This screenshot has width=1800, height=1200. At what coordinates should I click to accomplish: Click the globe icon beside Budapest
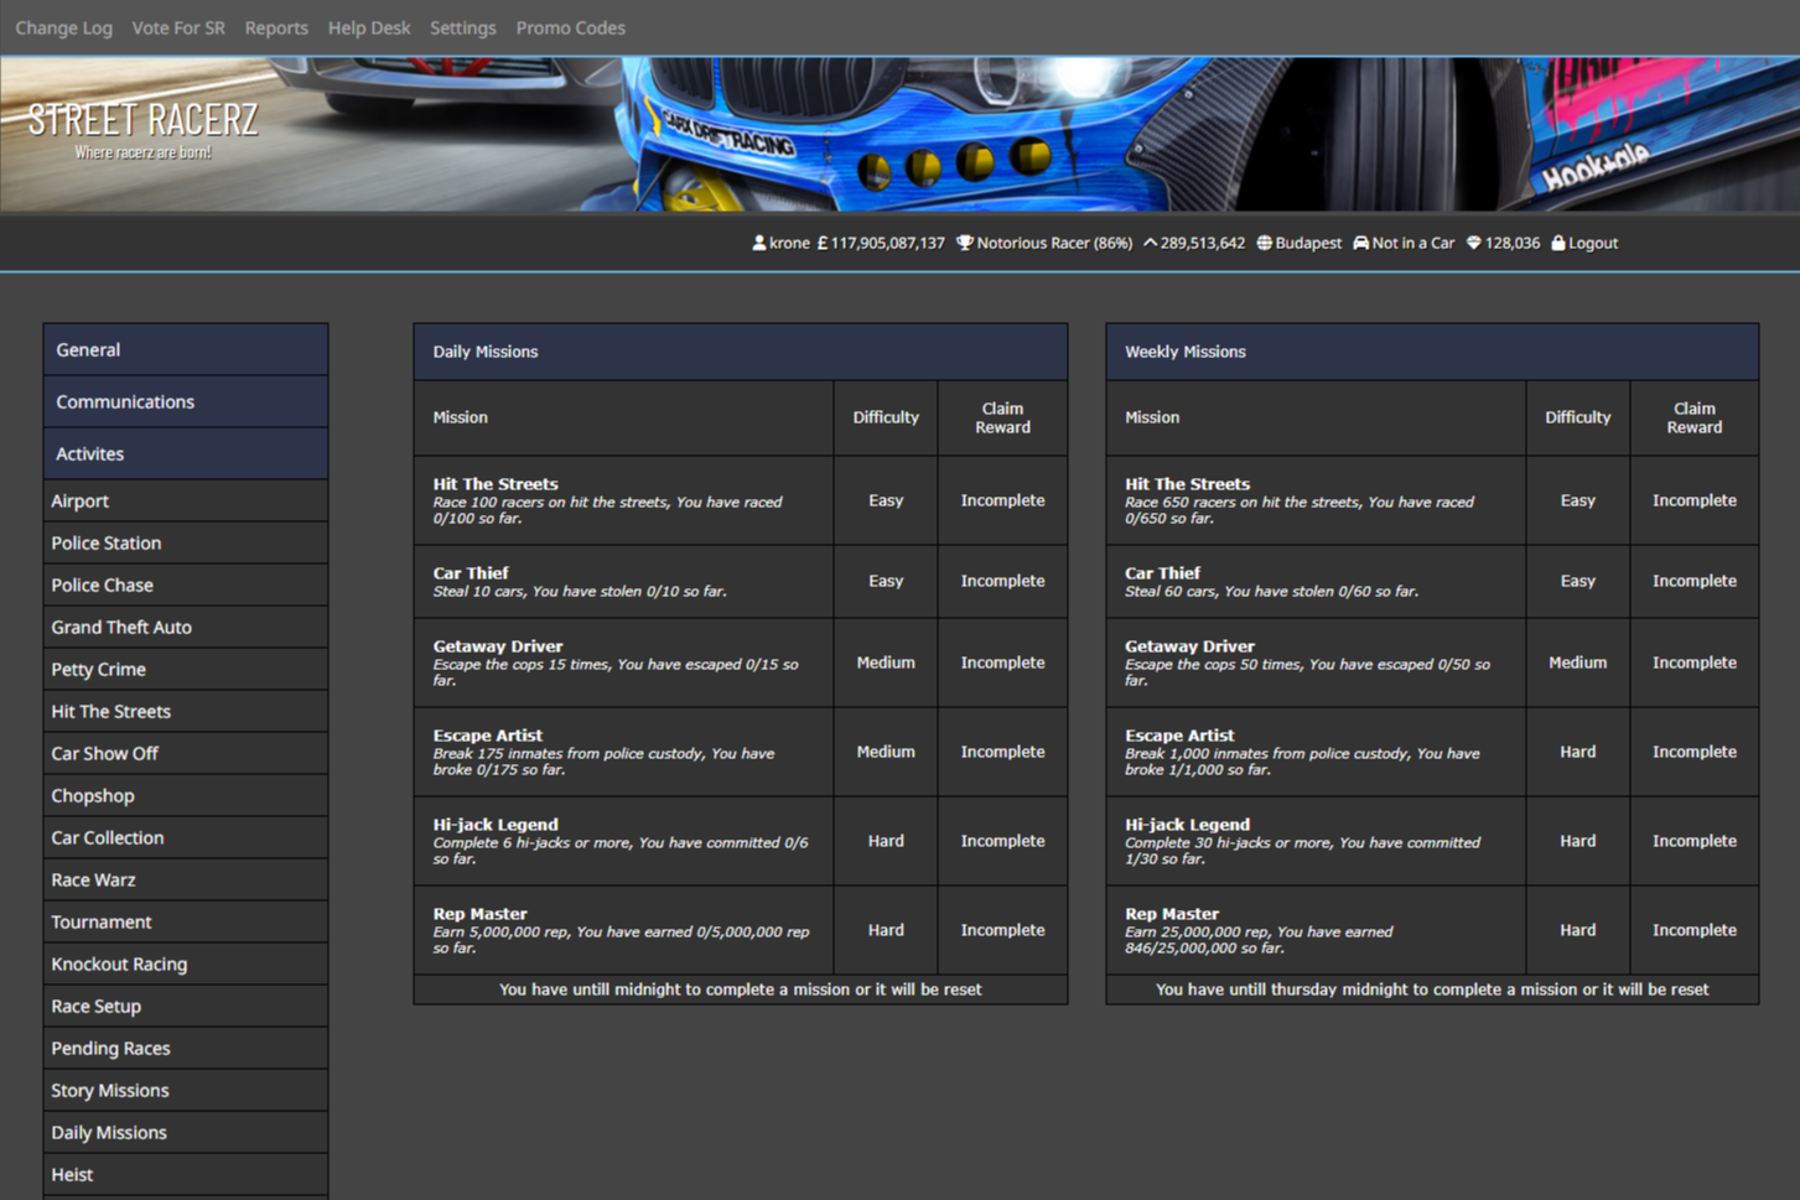click(x=1264, y=243)
